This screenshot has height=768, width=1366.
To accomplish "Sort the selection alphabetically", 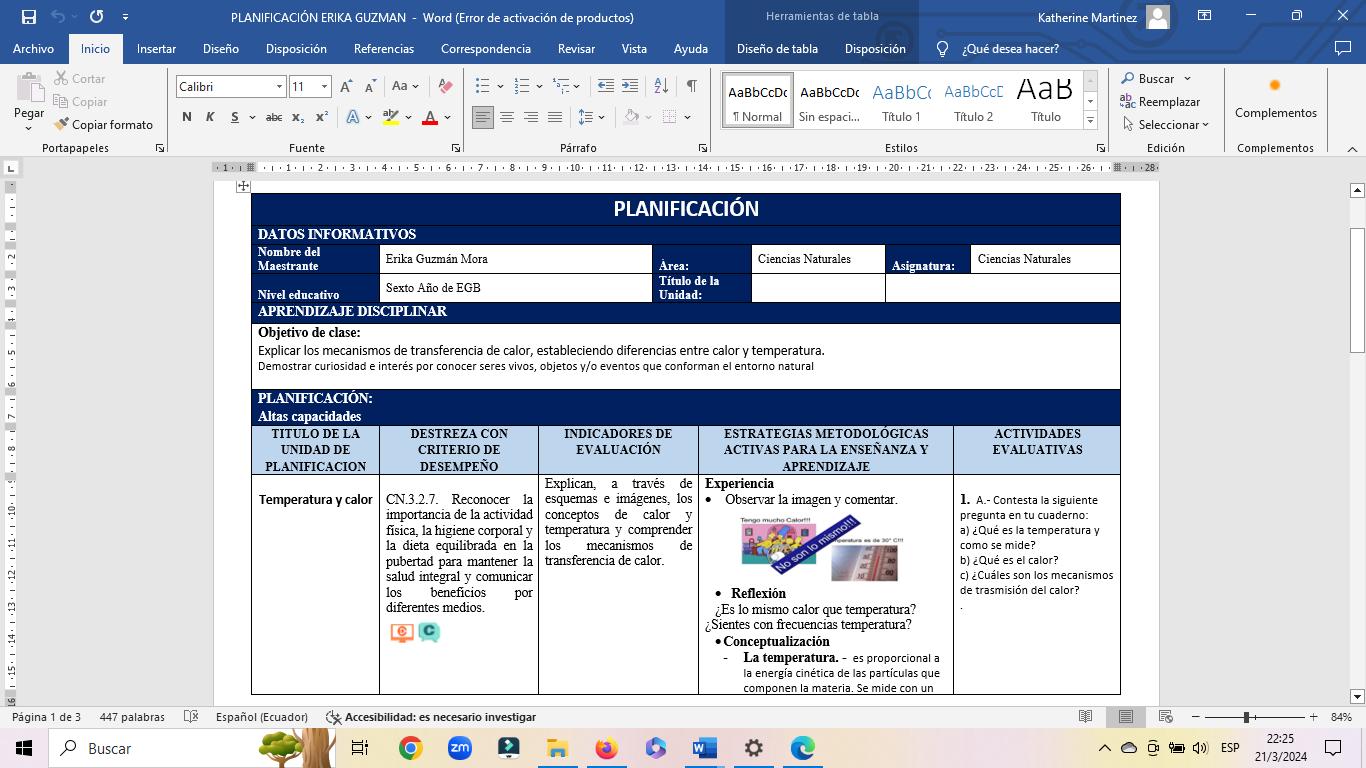I will click(x=661, y=87).
